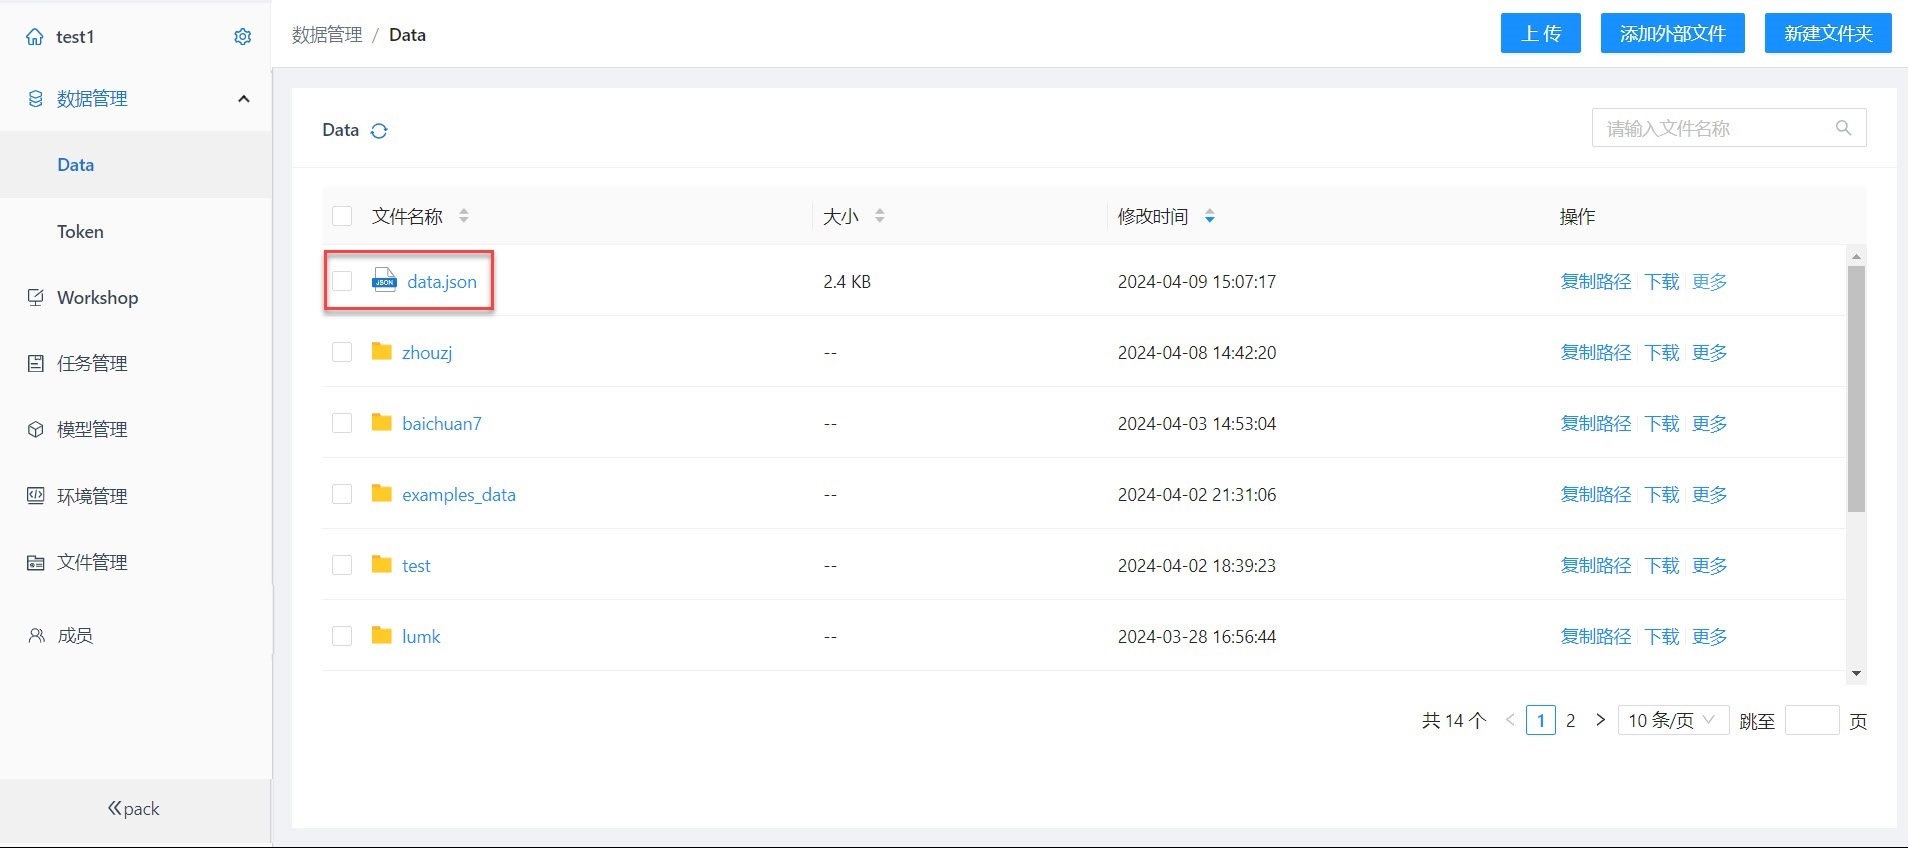Image resolution: width=1909 pixels, height=848 pixels.
Task: Select all files with header checkbox
Action: point(342,216)
